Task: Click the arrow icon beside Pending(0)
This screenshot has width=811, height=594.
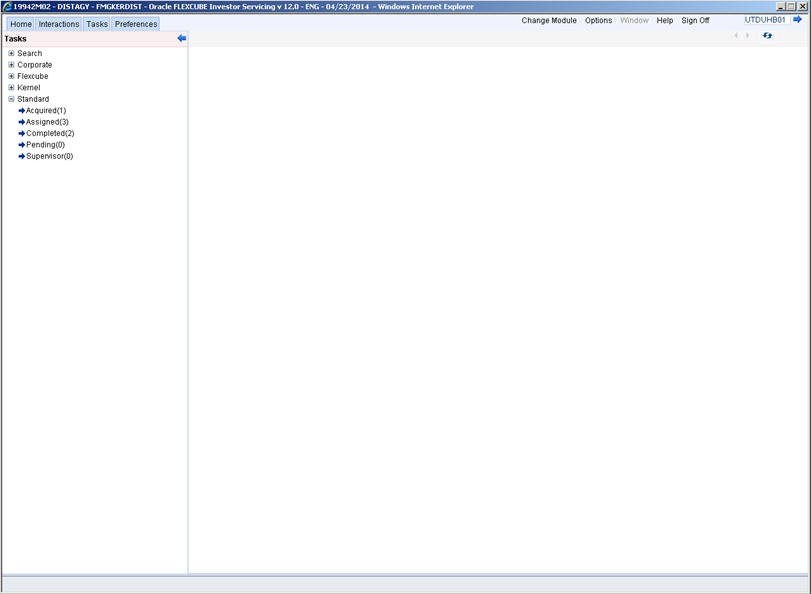Action: 22,145
